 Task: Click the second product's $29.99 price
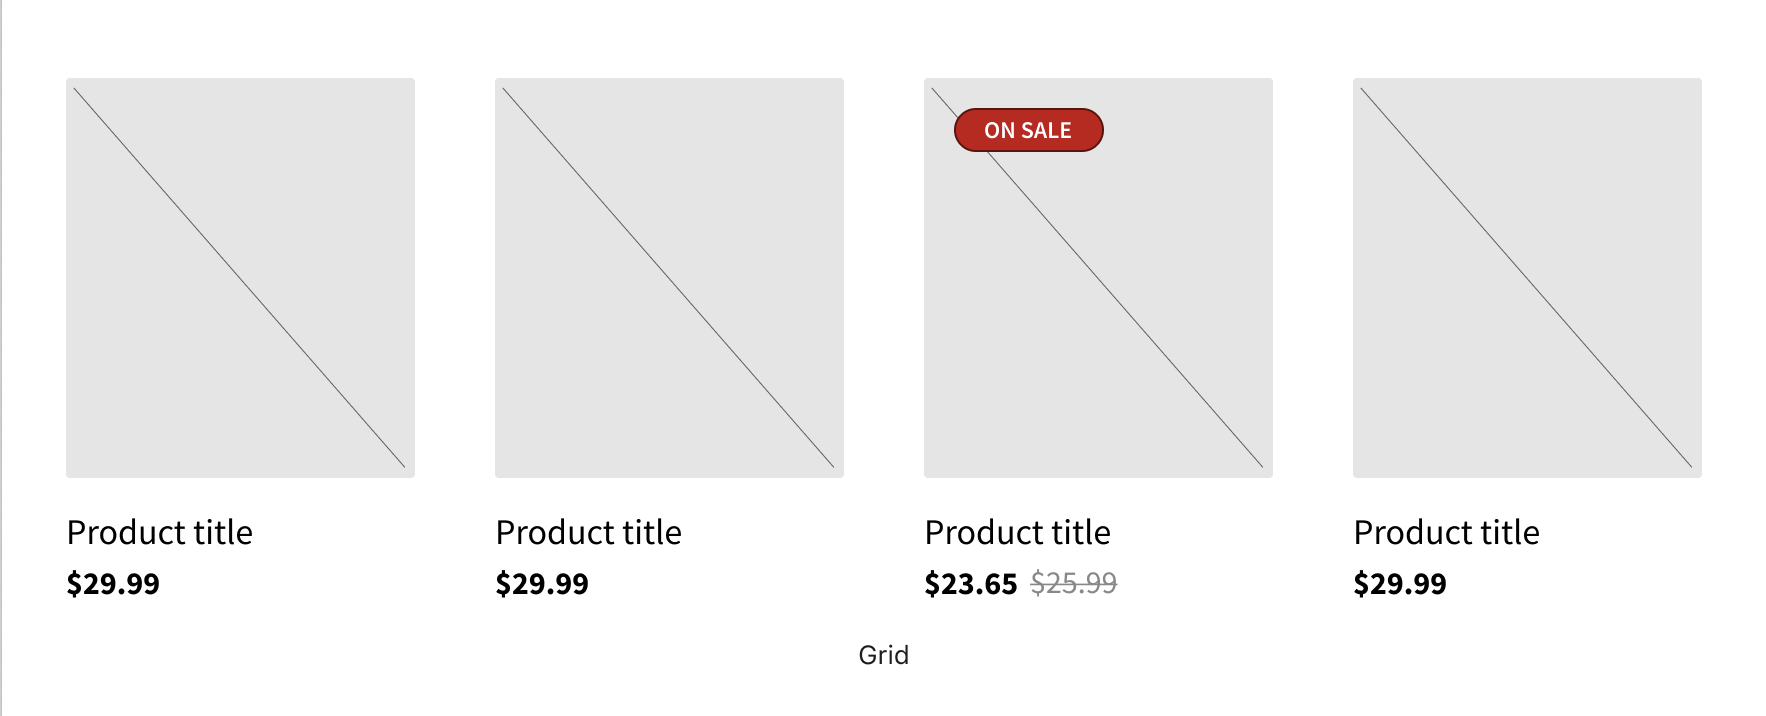point(541,583)
